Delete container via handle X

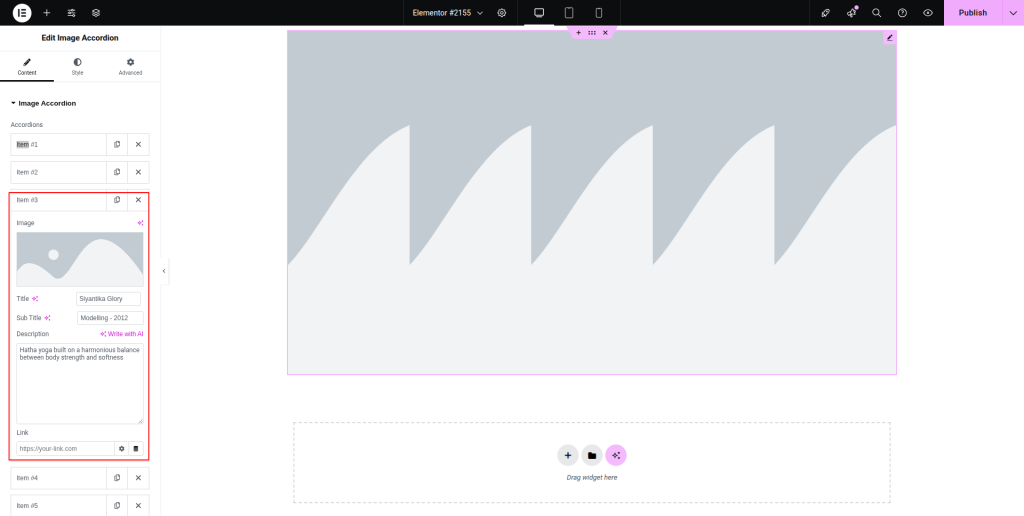[x=605, y=33]
